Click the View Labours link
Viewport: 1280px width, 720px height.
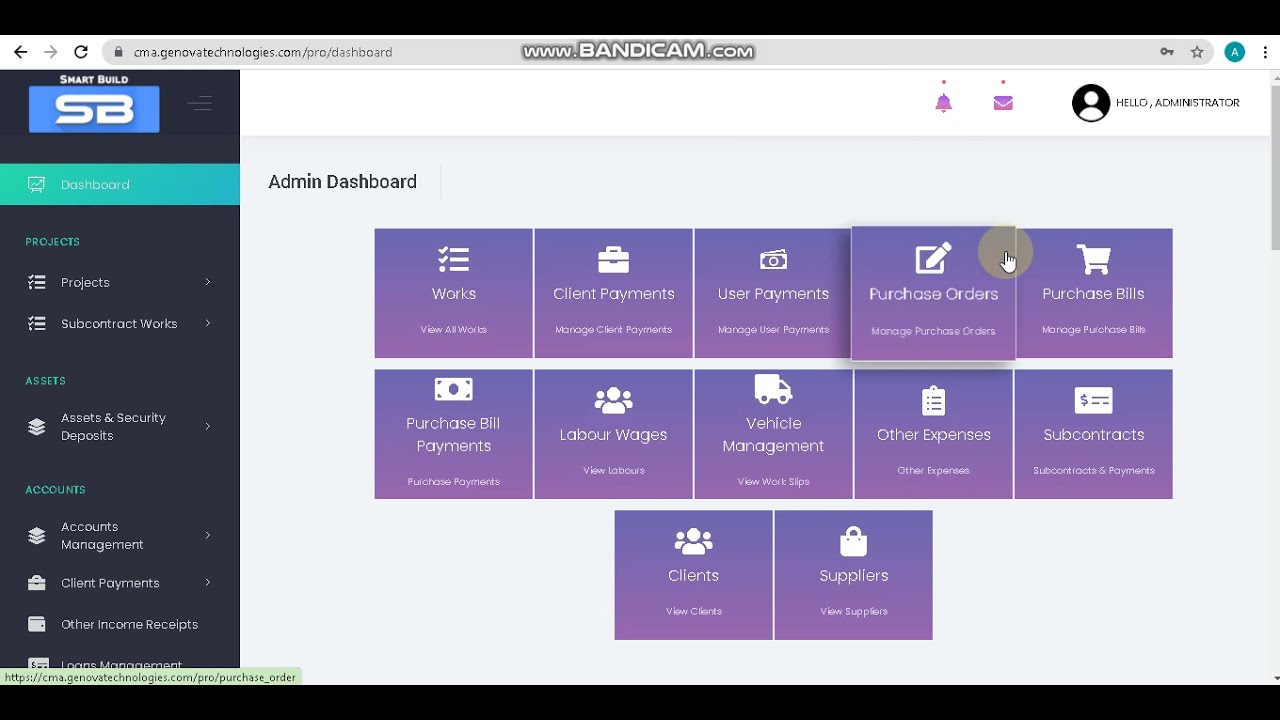613,471
